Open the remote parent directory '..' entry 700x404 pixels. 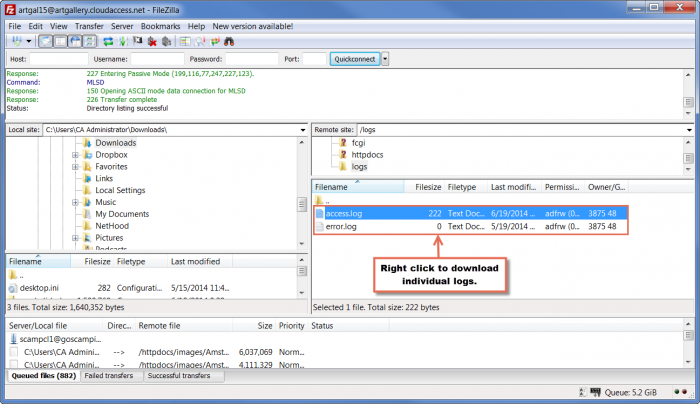[x=322, y=200]
